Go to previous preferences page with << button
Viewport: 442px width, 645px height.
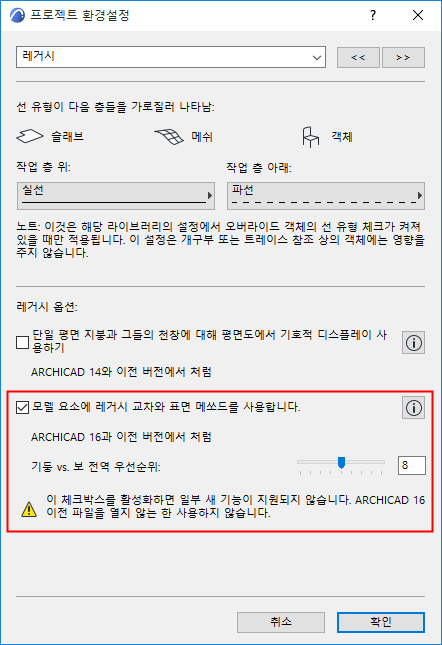[x=358, y=57]
